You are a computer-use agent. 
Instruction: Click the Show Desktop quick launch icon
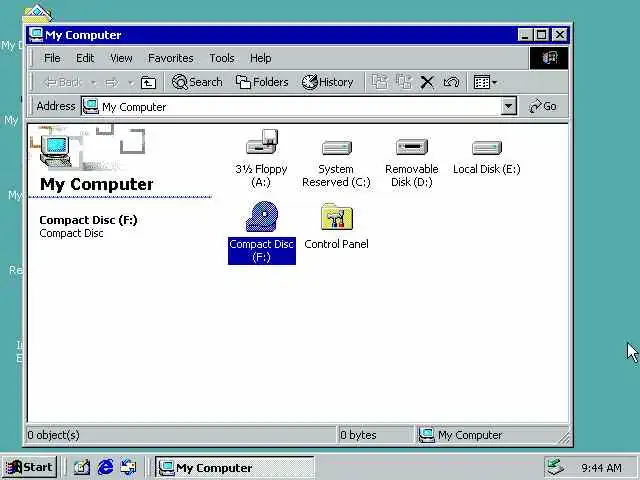pyautogui.click(x=81, y=467)
